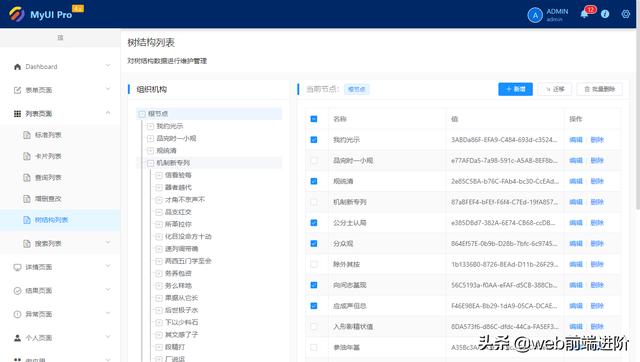This screenshot has height=362, width=640.
Task: Click 删除 for the 3A8Da86F row
Action: 597,140
